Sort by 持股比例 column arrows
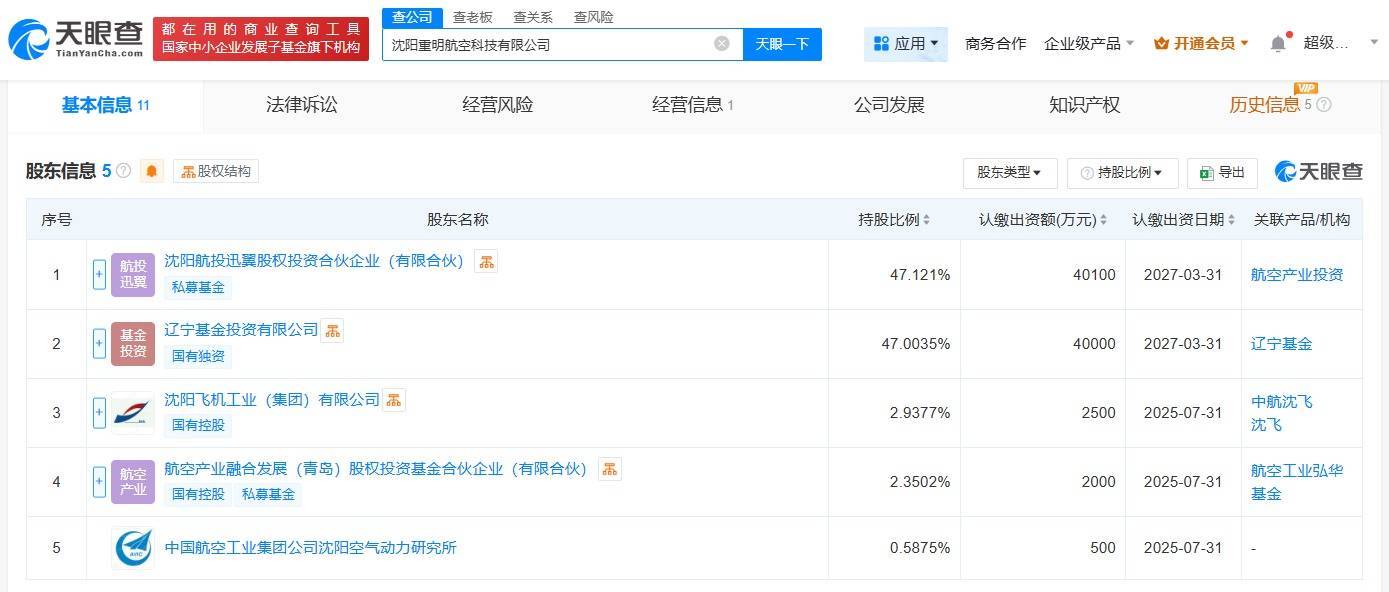1389x592 pixels. click(927, 220)
